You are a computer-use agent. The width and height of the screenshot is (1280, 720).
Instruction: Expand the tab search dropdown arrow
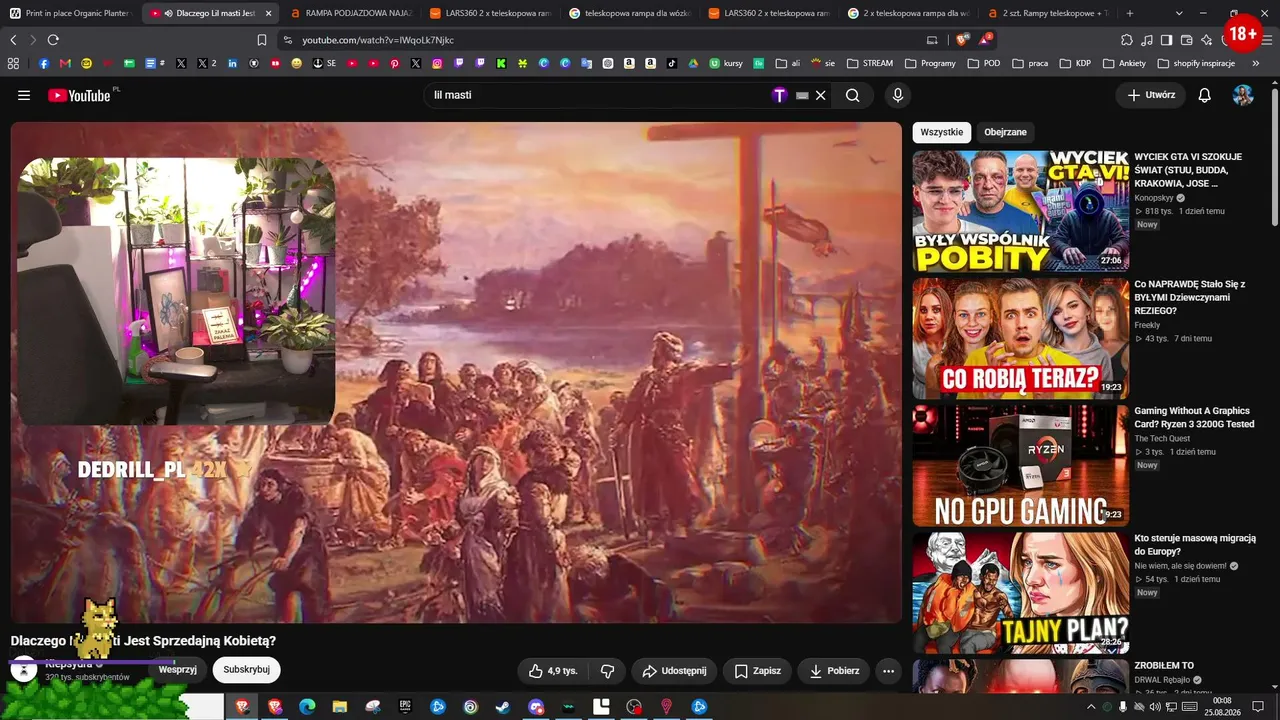[x=1179, y=13]
